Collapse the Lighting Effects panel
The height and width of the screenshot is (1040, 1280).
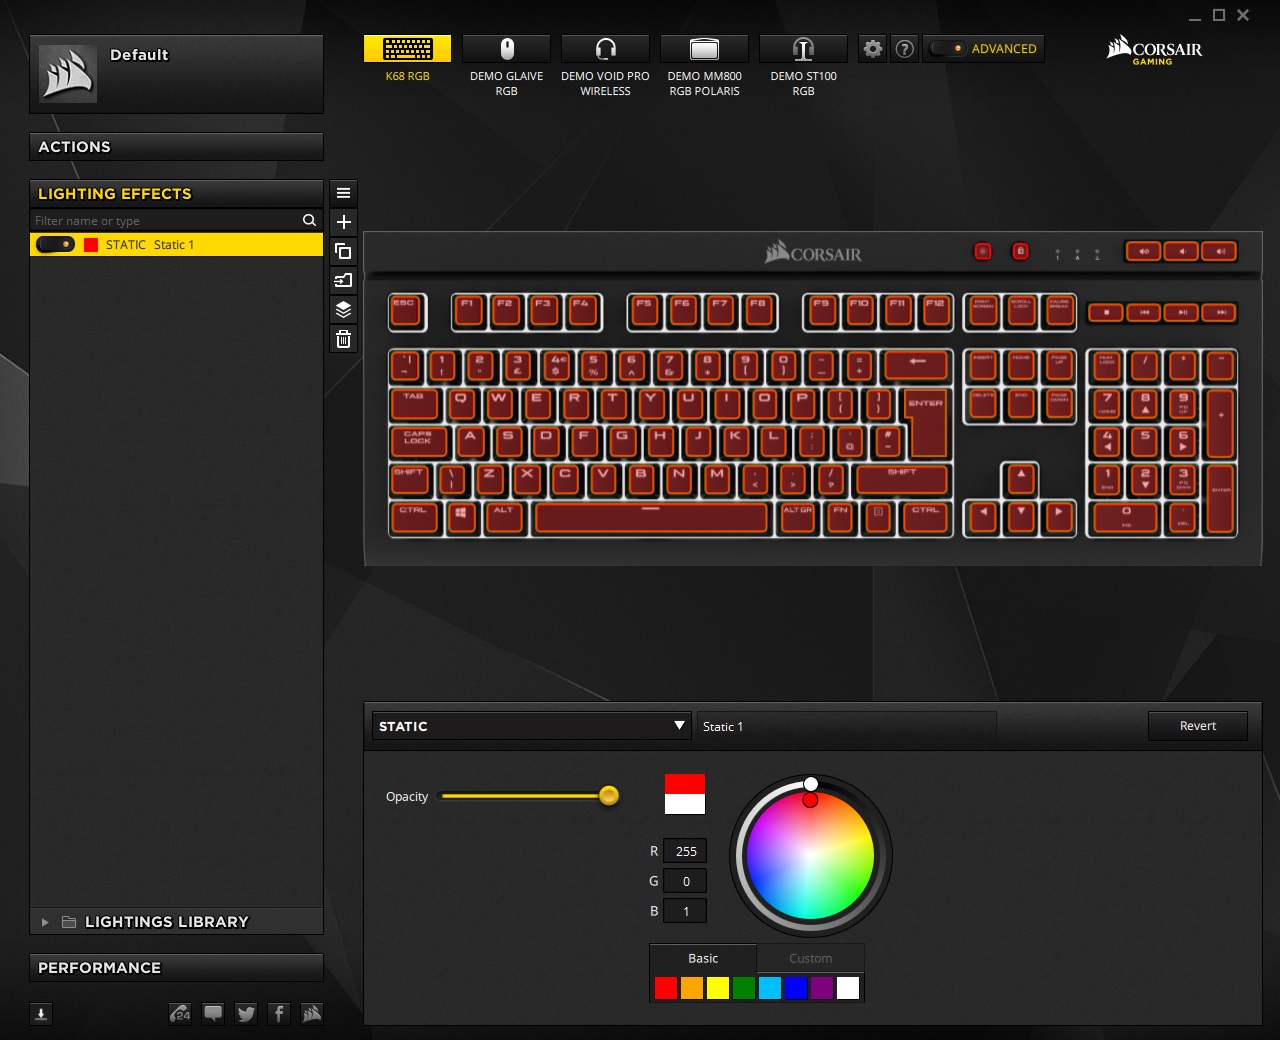point(176,194)
